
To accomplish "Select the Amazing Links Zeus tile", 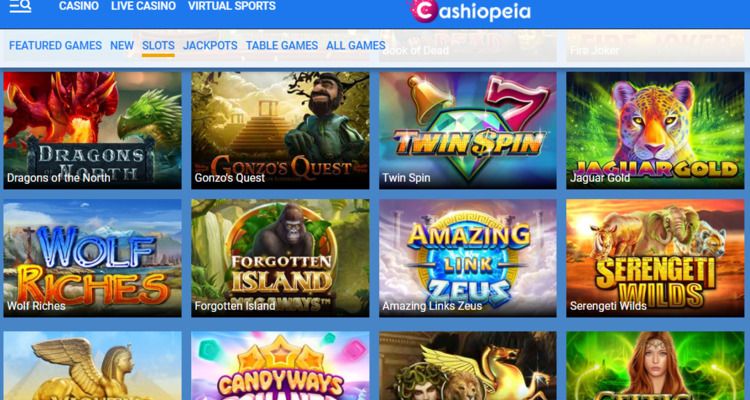I will (x=468, y=258).
